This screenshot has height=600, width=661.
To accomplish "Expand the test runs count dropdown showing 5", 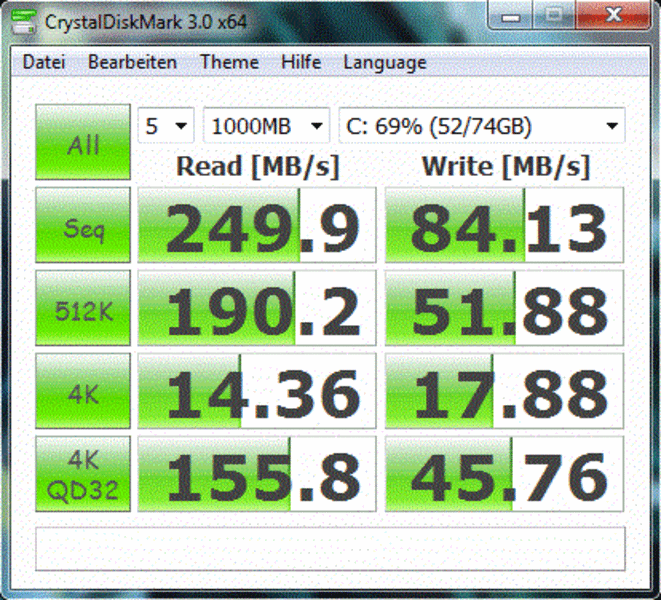I will (x=166, y=126).
